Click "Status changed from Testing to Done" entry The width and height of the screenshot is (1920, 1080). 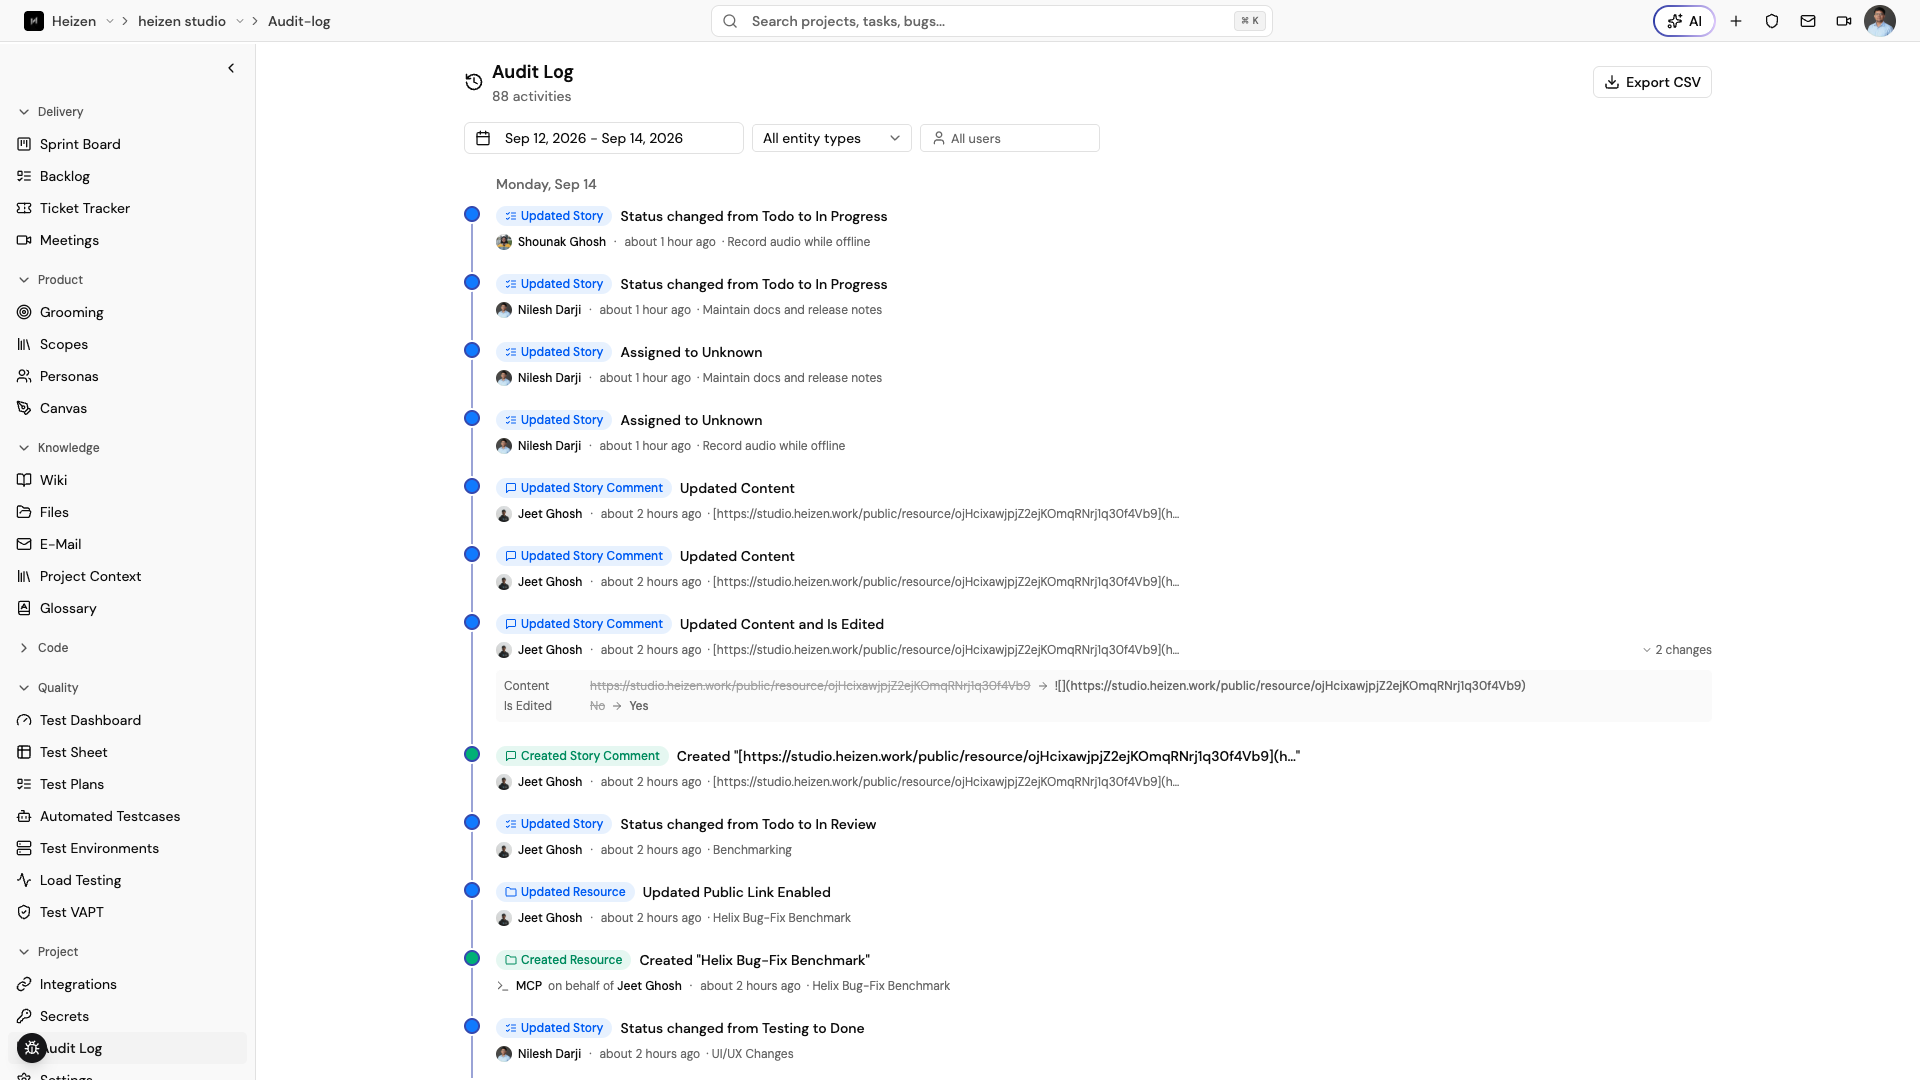click(x=742, y=1028)
